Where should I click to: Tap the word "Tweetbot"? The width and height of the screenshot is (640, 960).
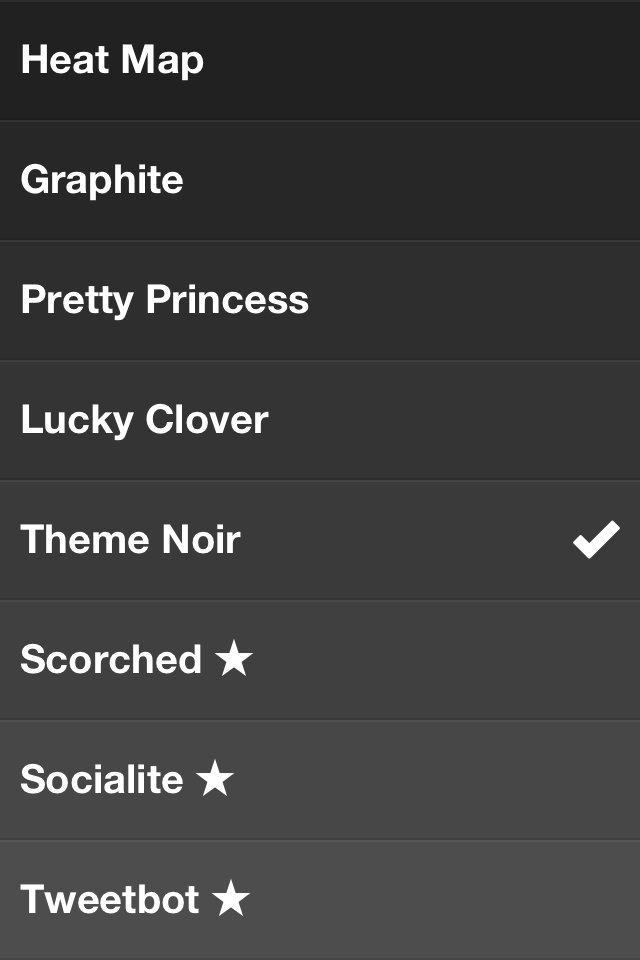click(x=110, y=900)
